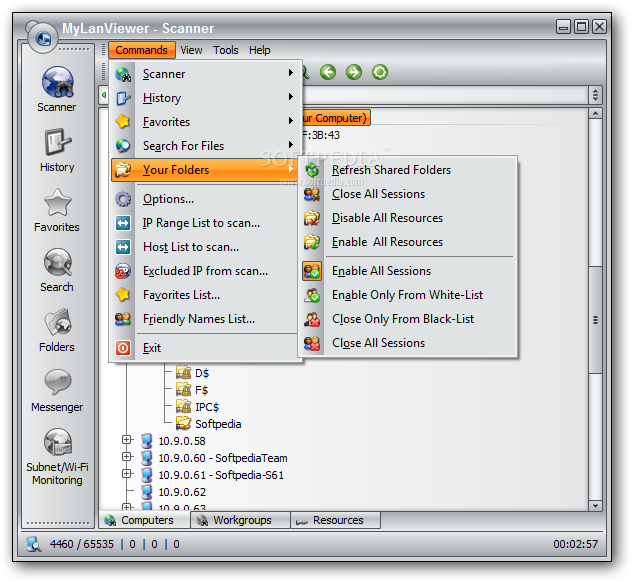632x582 pixels.
Task: Click the green forward arrow toolbar icon
Action: pos(353,73)
